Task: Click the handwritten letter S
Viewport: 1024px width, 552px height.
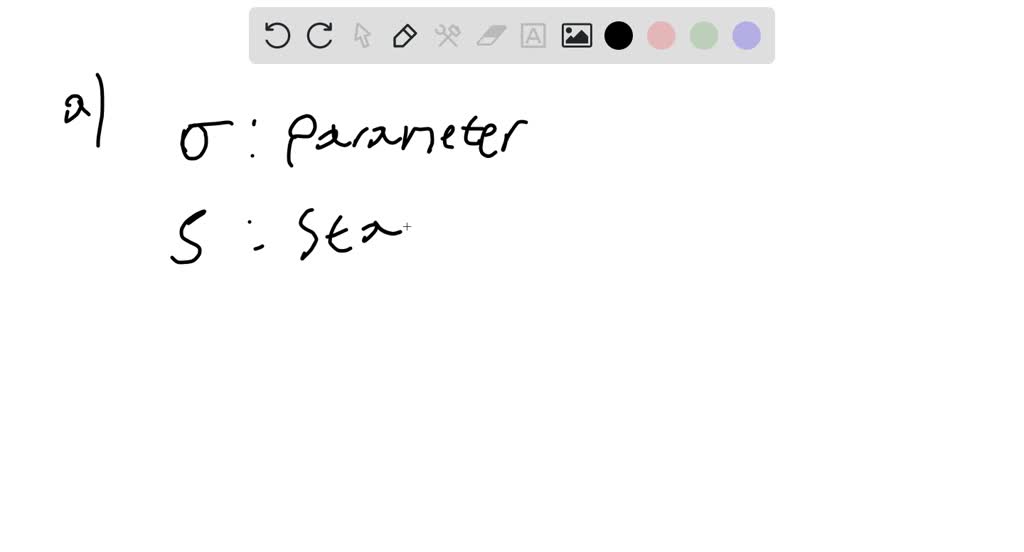Action: tap(189, 236)
